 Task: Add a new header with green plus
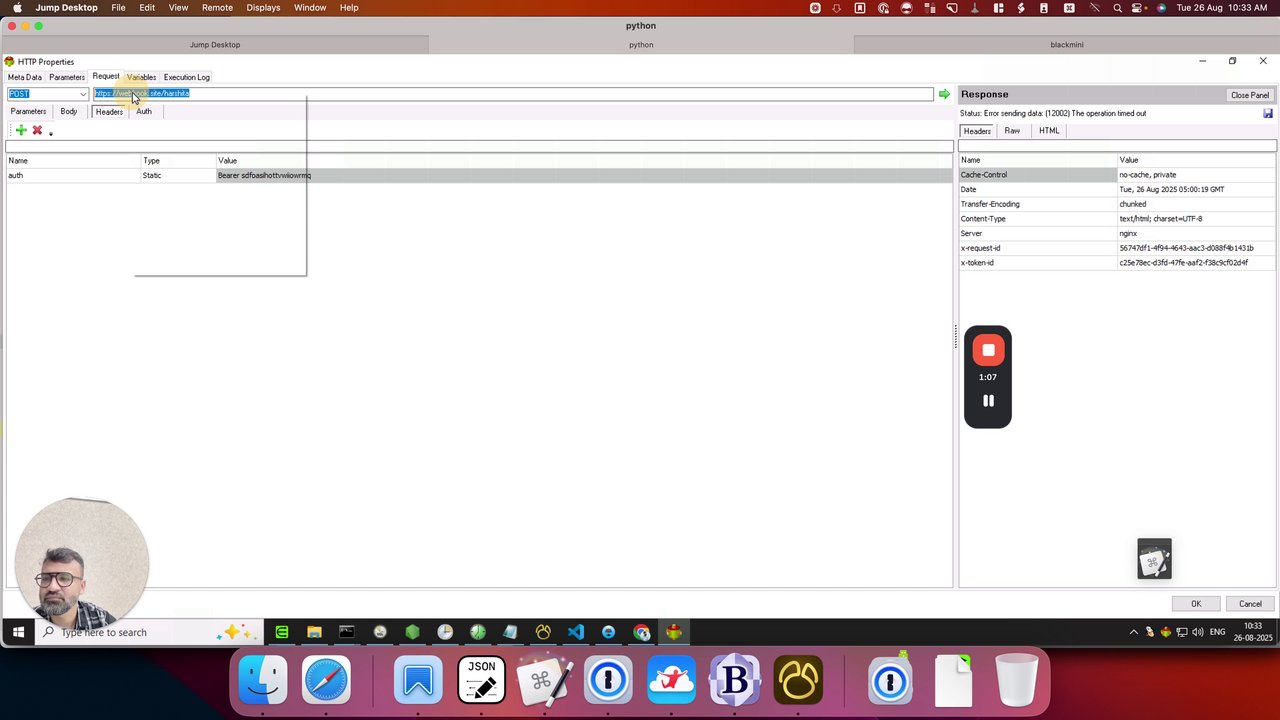(21, 130)
